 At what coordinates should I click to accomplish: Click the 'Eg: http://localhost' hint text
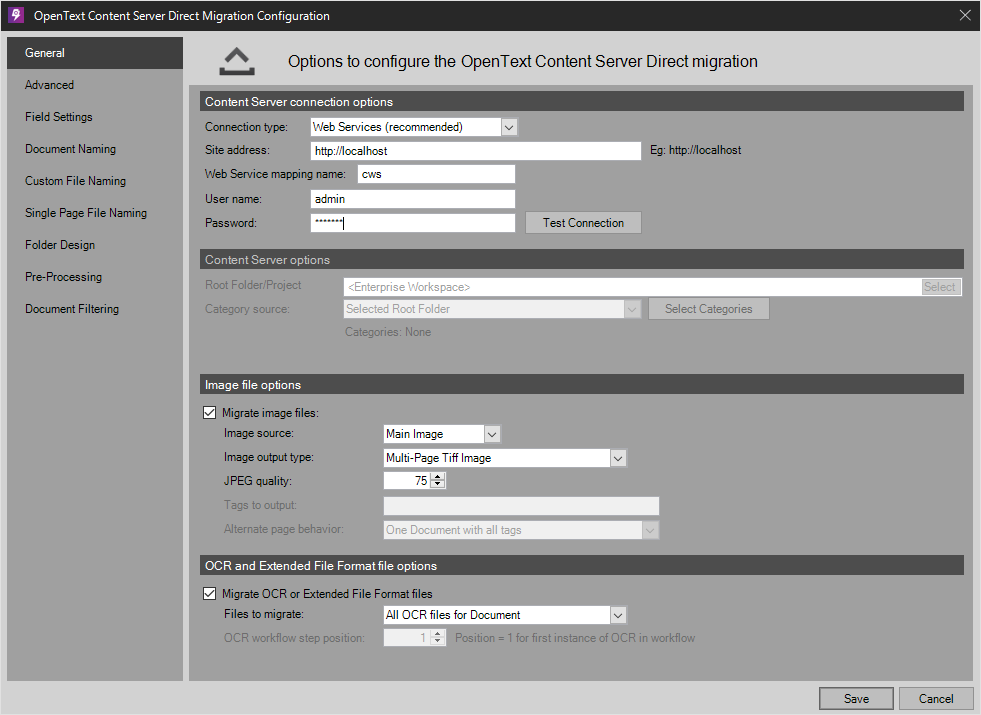pyautogui.click(x=696, y=150)
